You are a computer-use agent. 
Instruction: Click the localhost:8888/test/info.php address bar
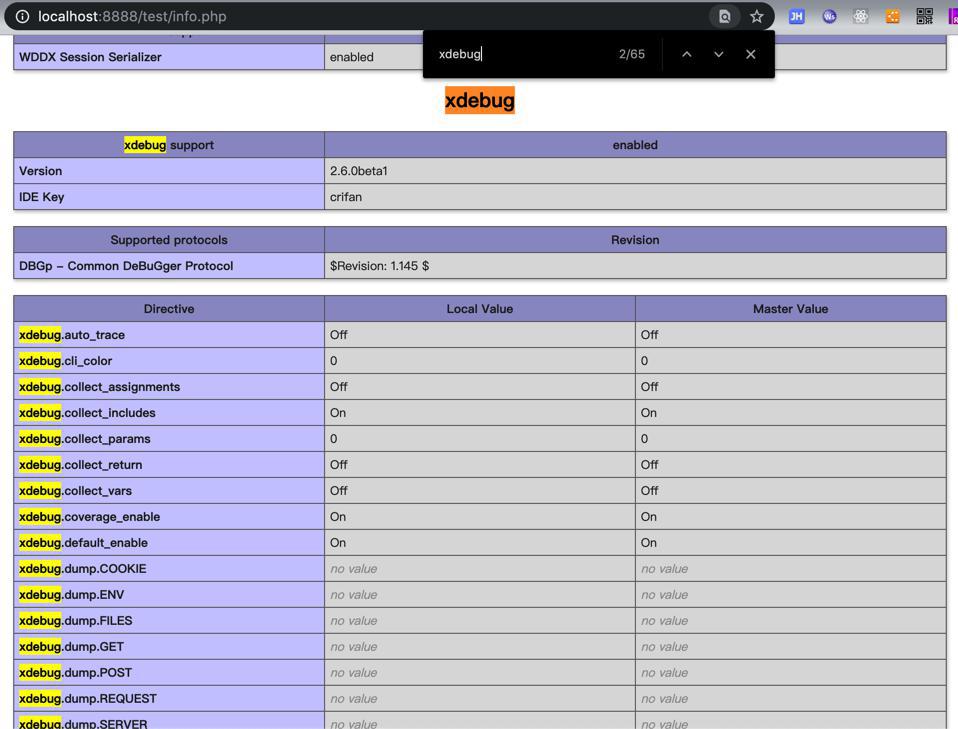pos(367,16)
